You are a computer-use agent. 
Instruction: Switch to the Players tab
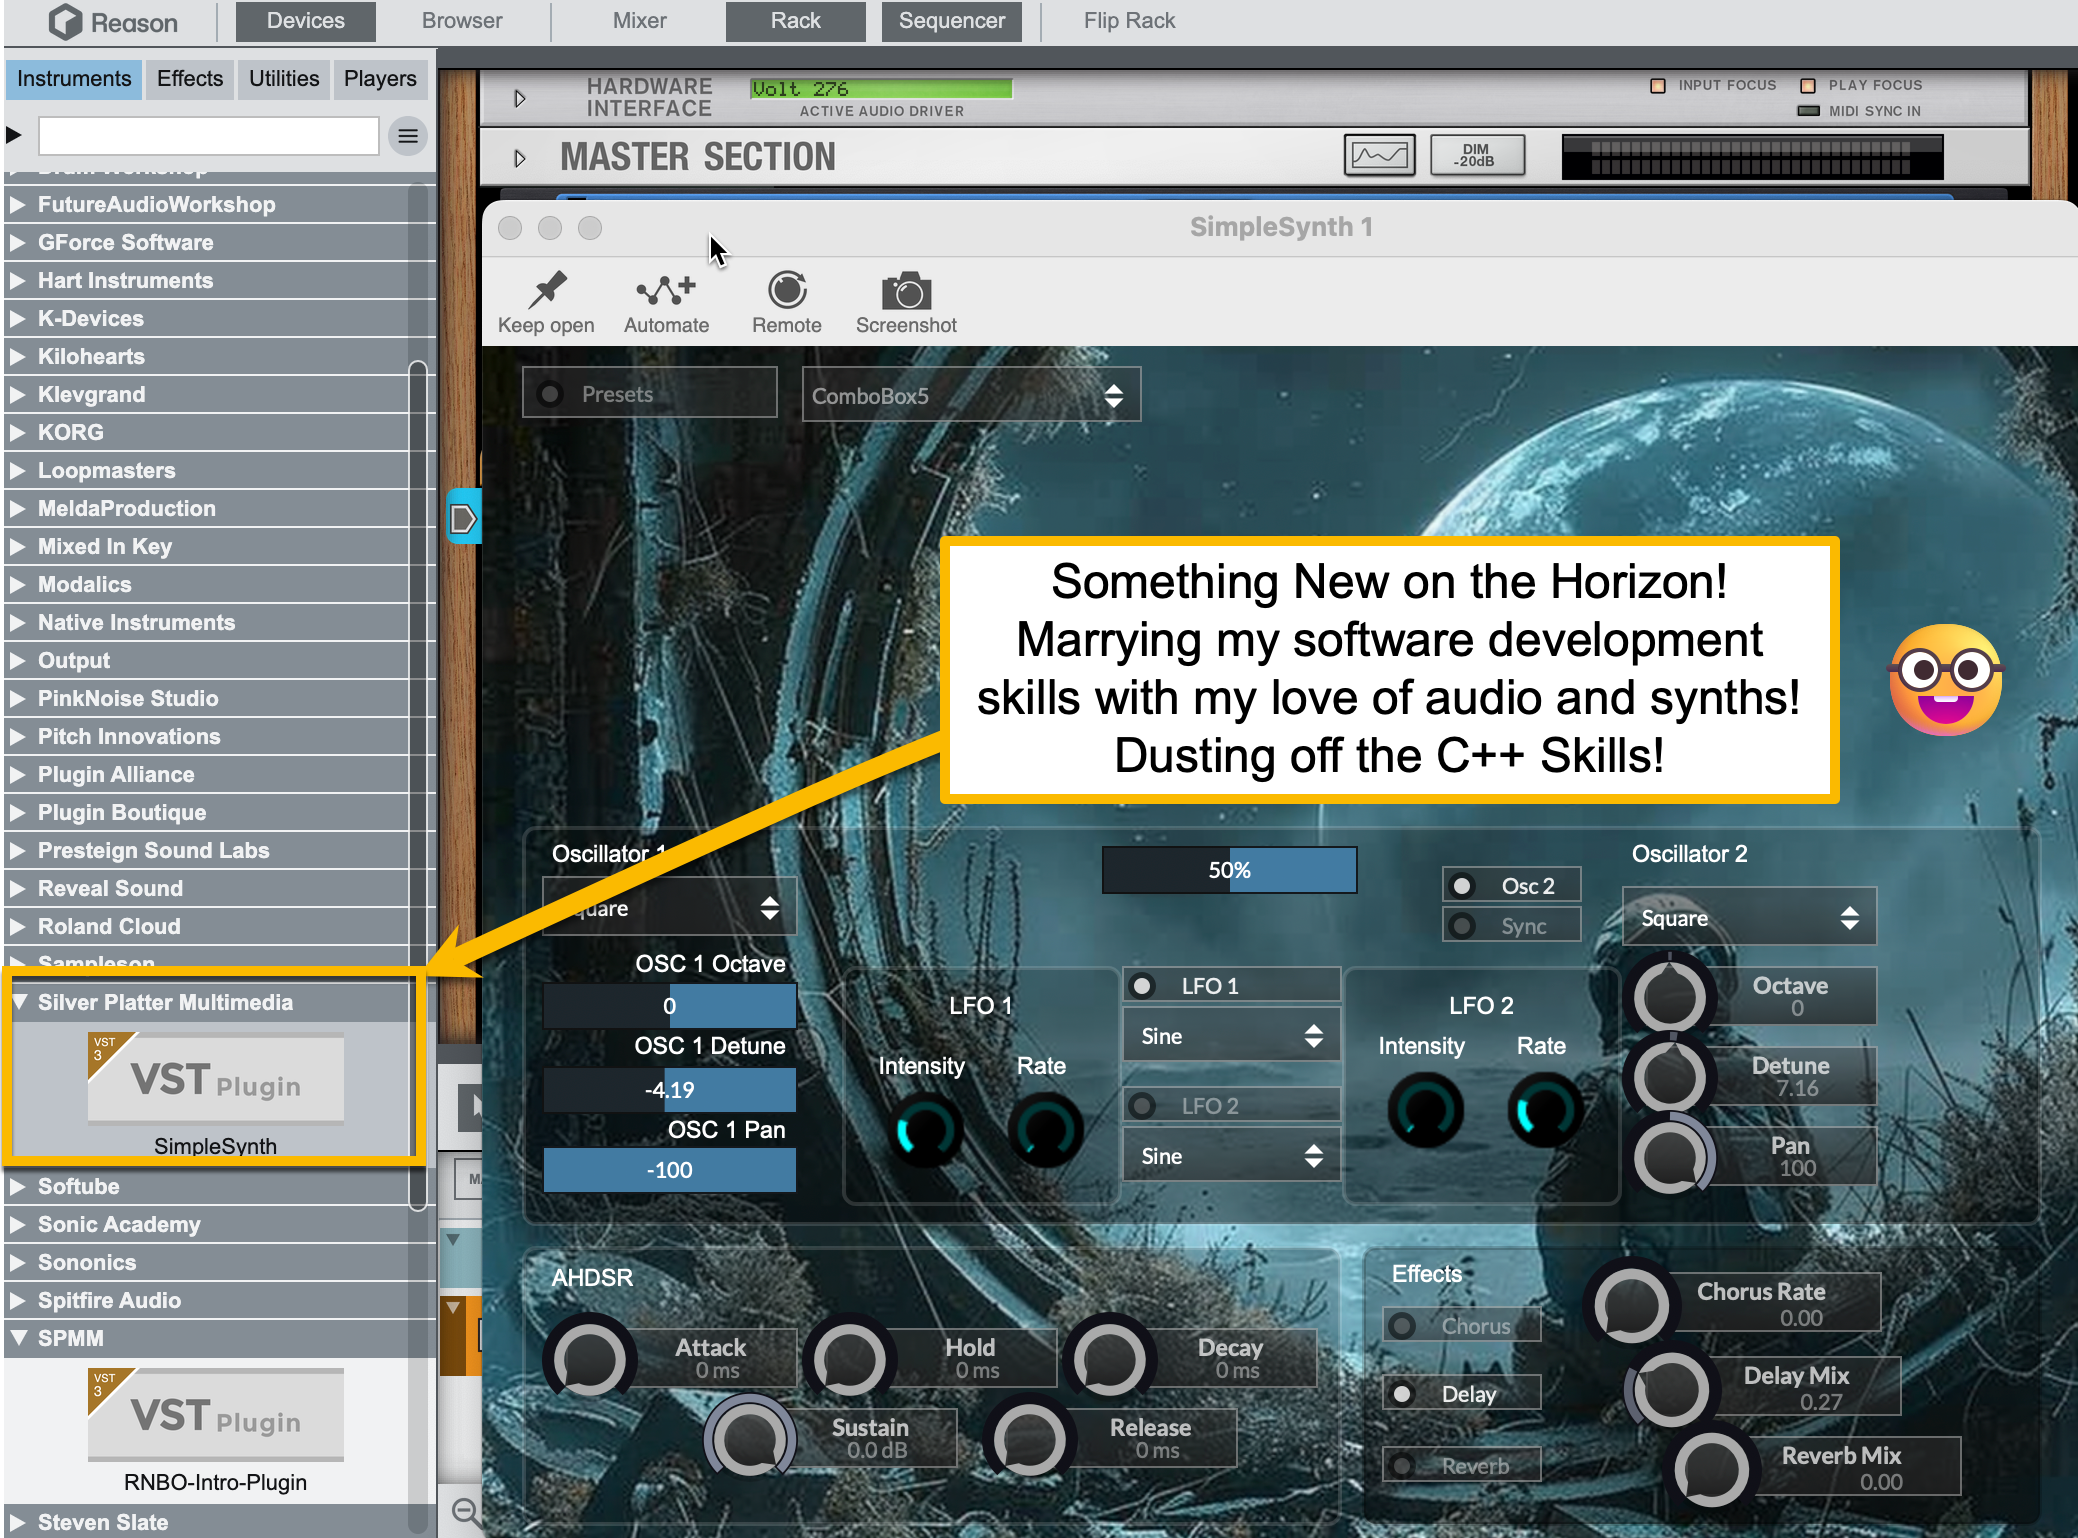point(380,78)
